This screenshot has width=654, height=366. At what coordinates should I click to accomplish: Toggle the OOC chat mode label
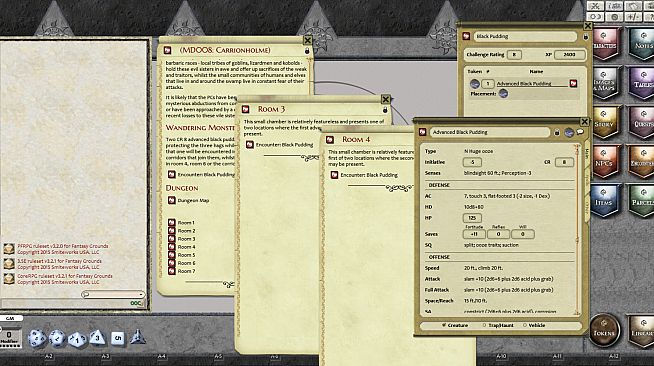pyautogui.click(x=136, y=303)
